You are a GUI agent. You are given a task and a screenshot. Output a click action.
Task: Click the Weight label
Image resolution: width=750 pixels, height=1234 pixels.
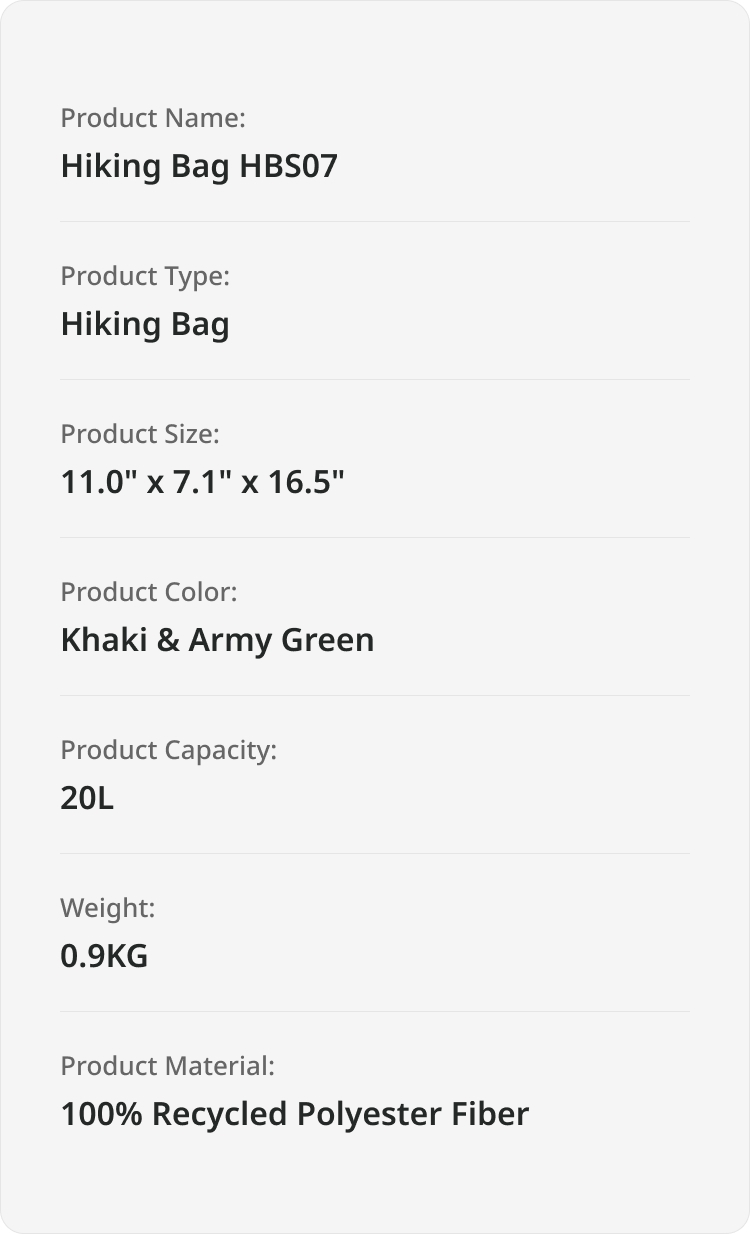pos(108,908)
